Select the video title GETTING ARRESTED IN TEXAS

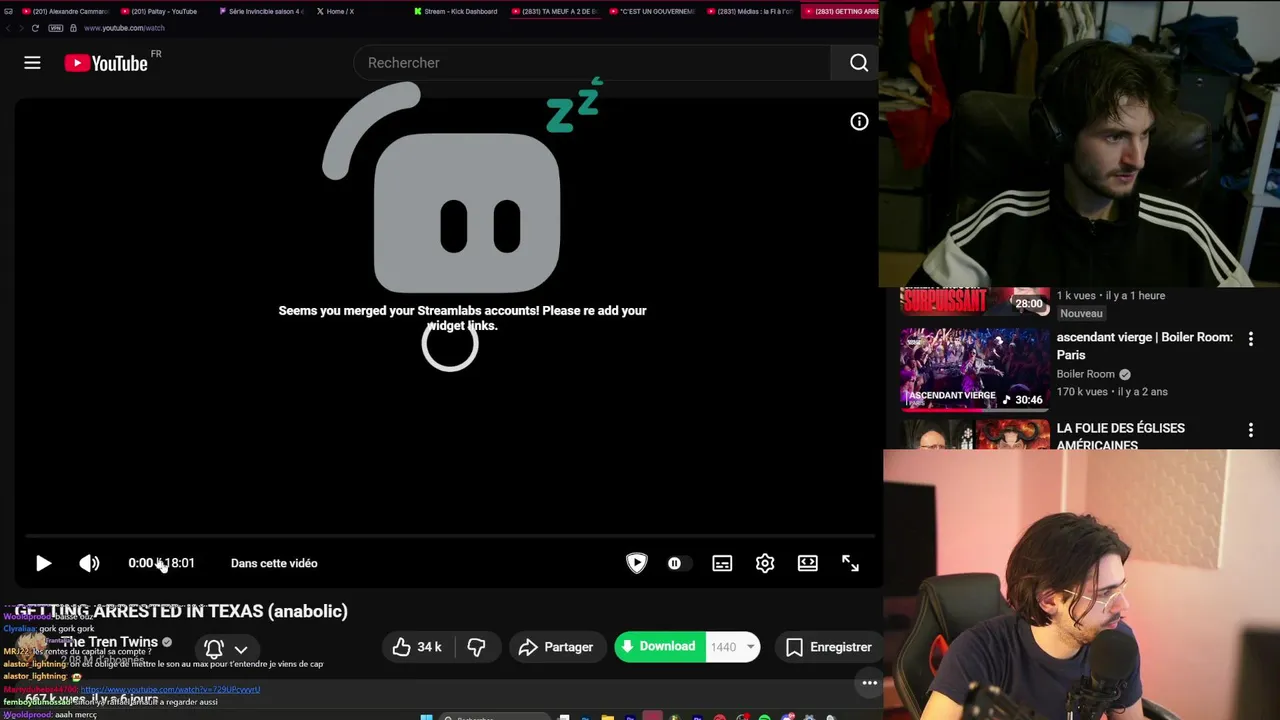(x=181, y=611)
